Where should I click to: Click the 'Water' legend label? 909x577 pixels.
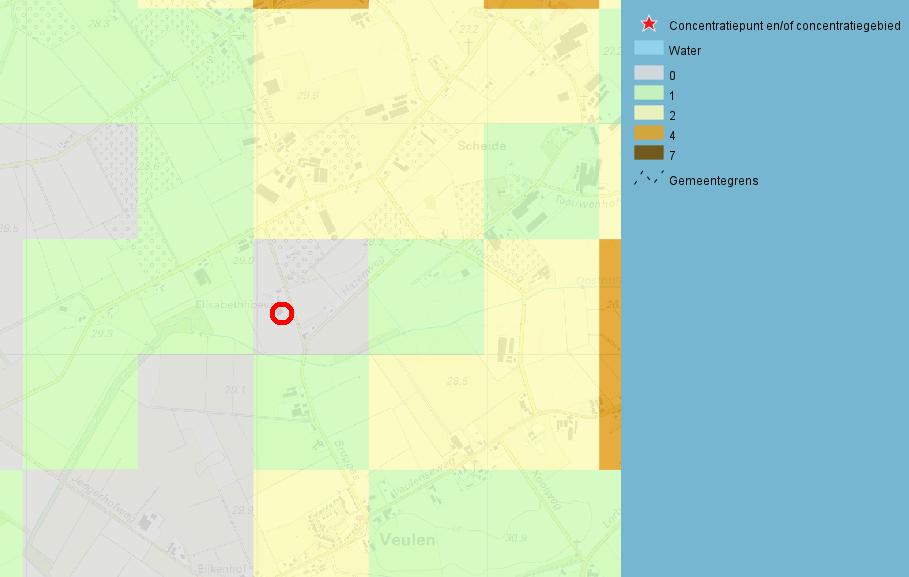[685, 51]
